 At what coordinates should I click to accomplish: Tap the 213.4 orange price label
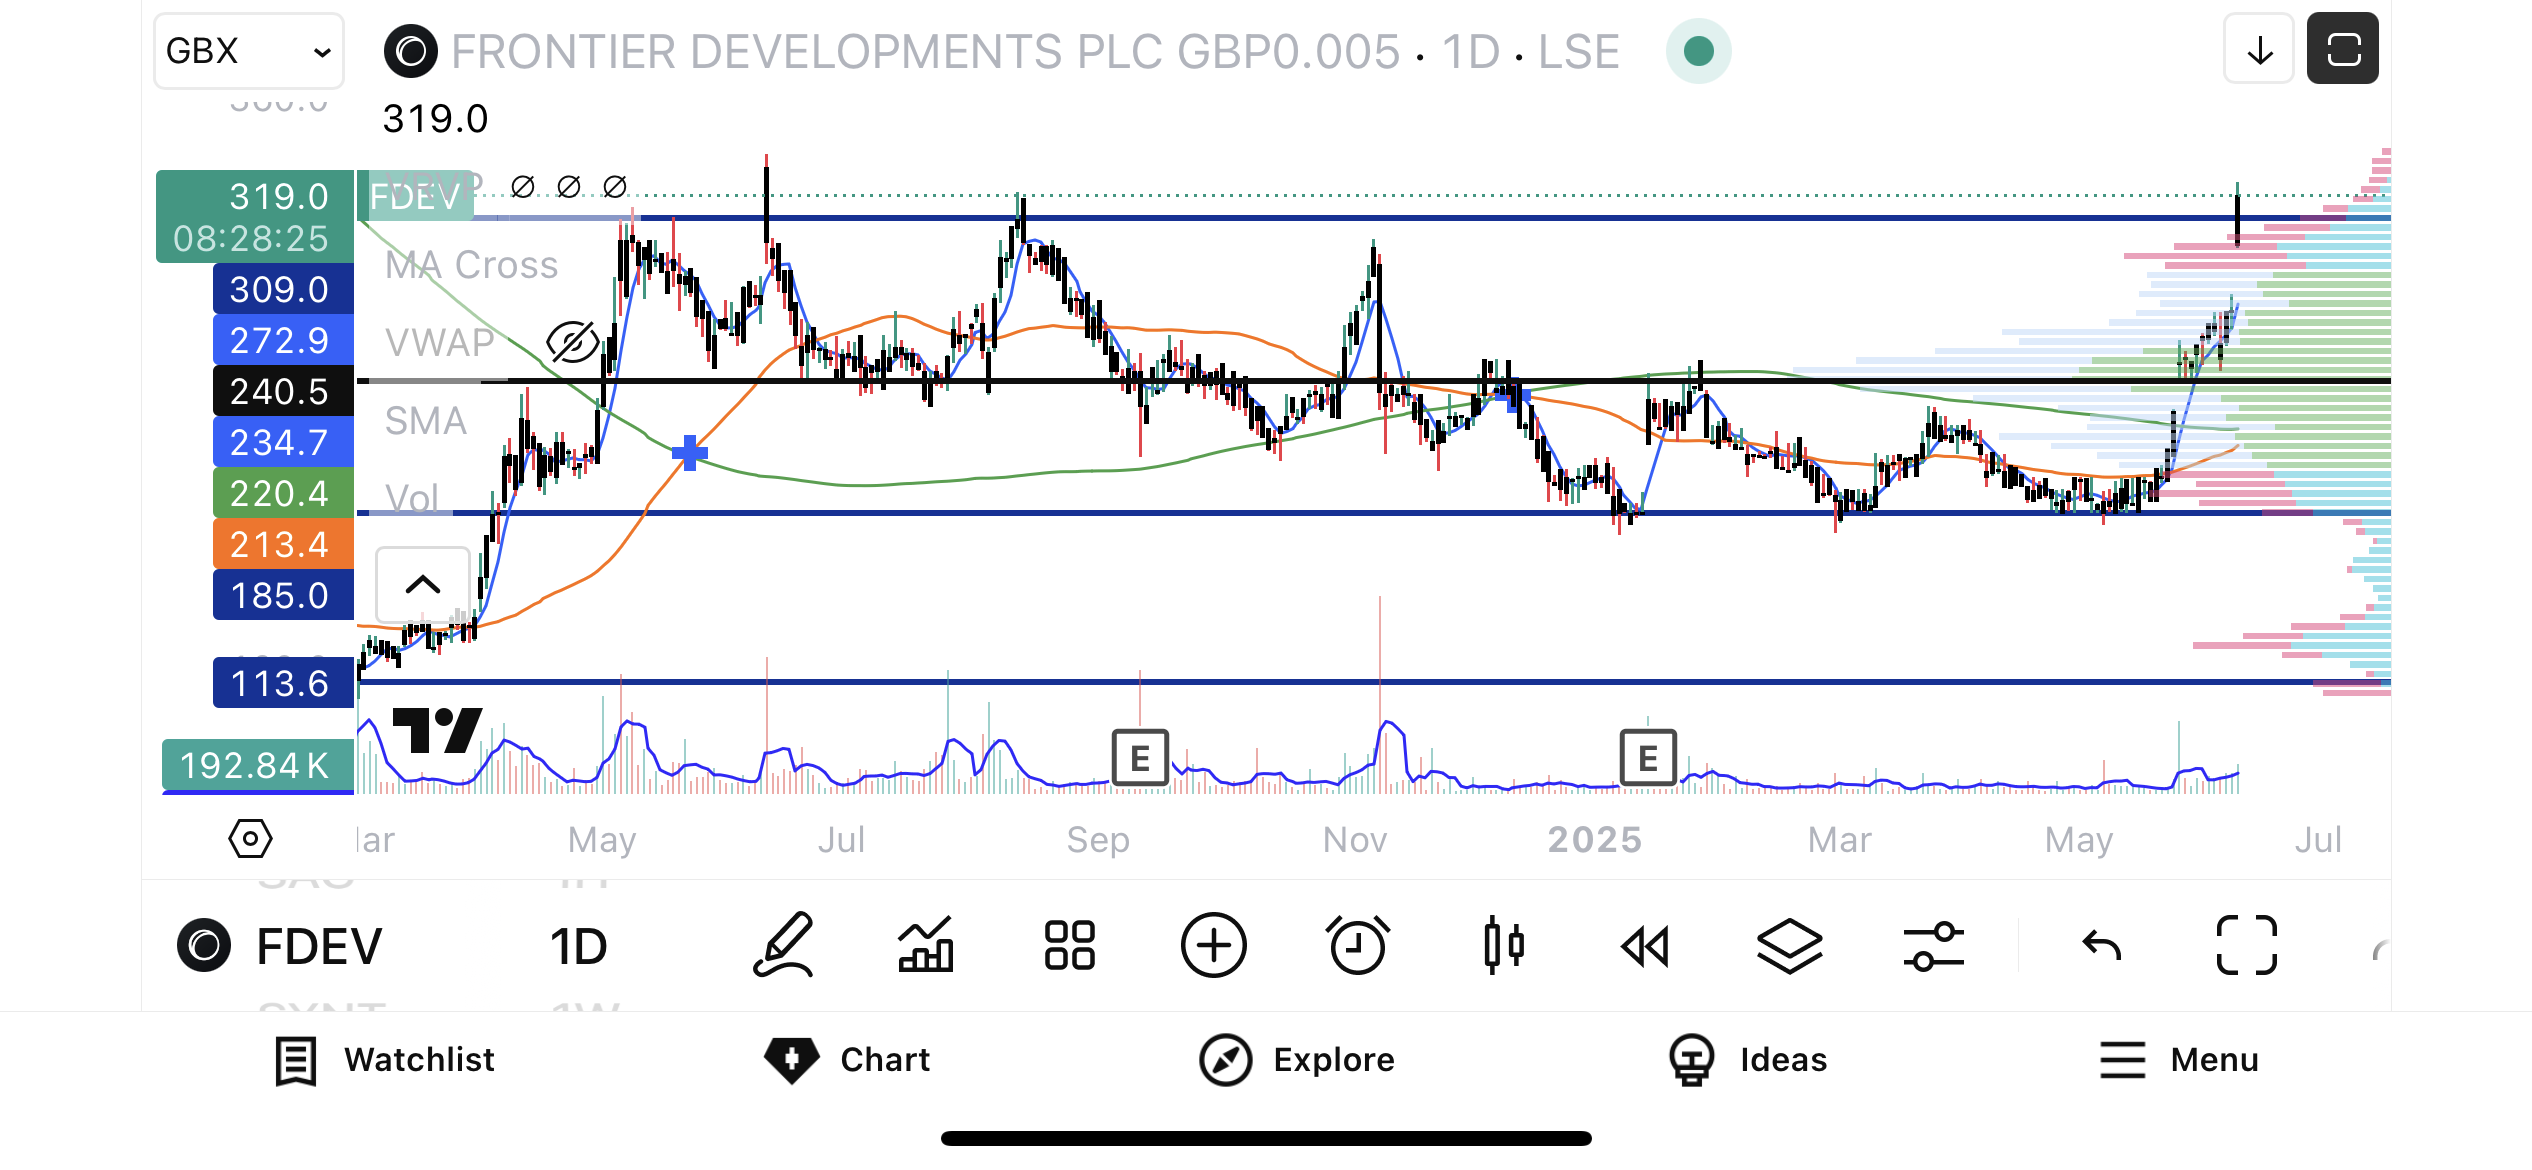click(283, 544)
